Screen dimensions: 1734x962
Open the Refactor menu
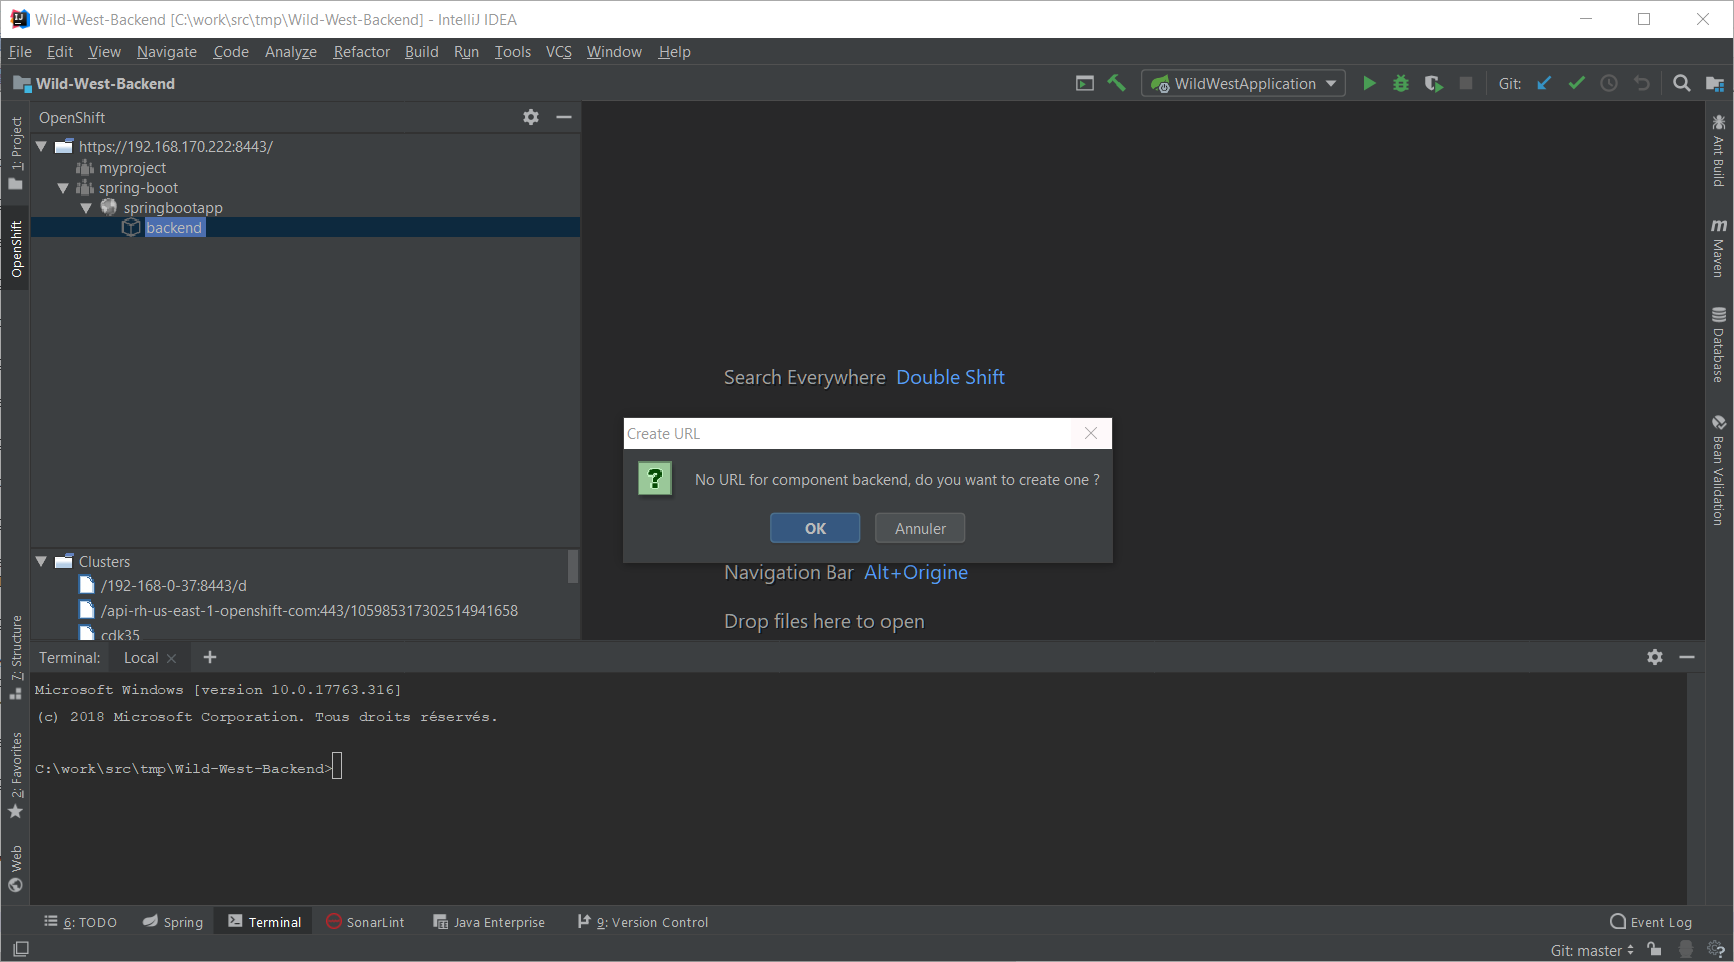tap(361, 52)
